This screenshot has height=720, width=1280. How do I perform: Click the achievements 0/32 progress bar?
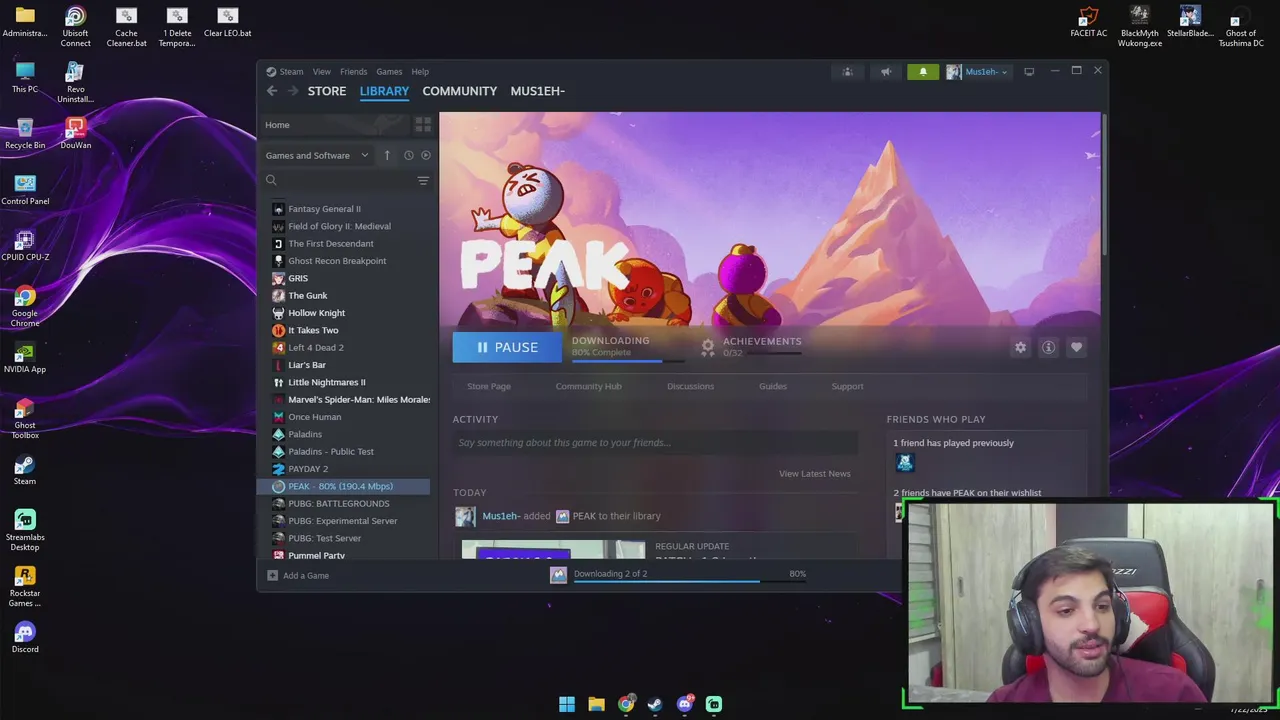click(775, 353)
